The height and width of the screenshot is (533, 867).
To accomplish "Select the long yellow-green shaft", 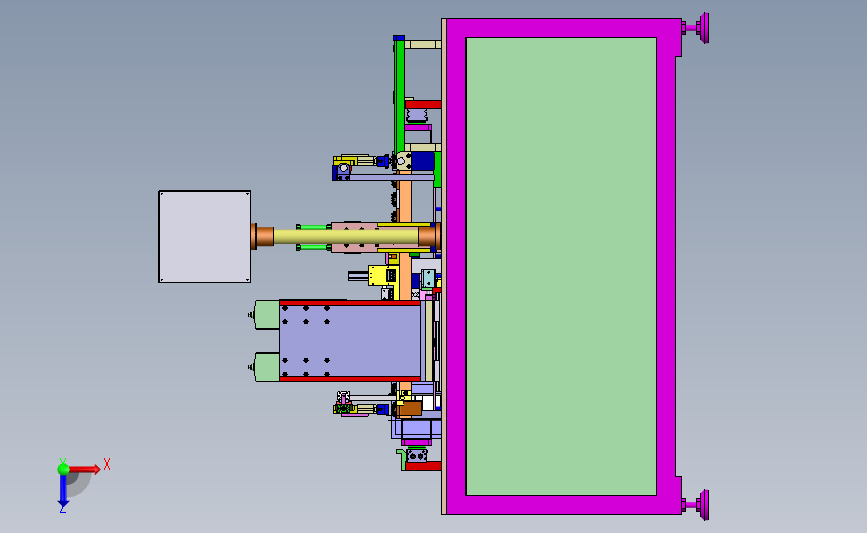I will pos(346,237).
